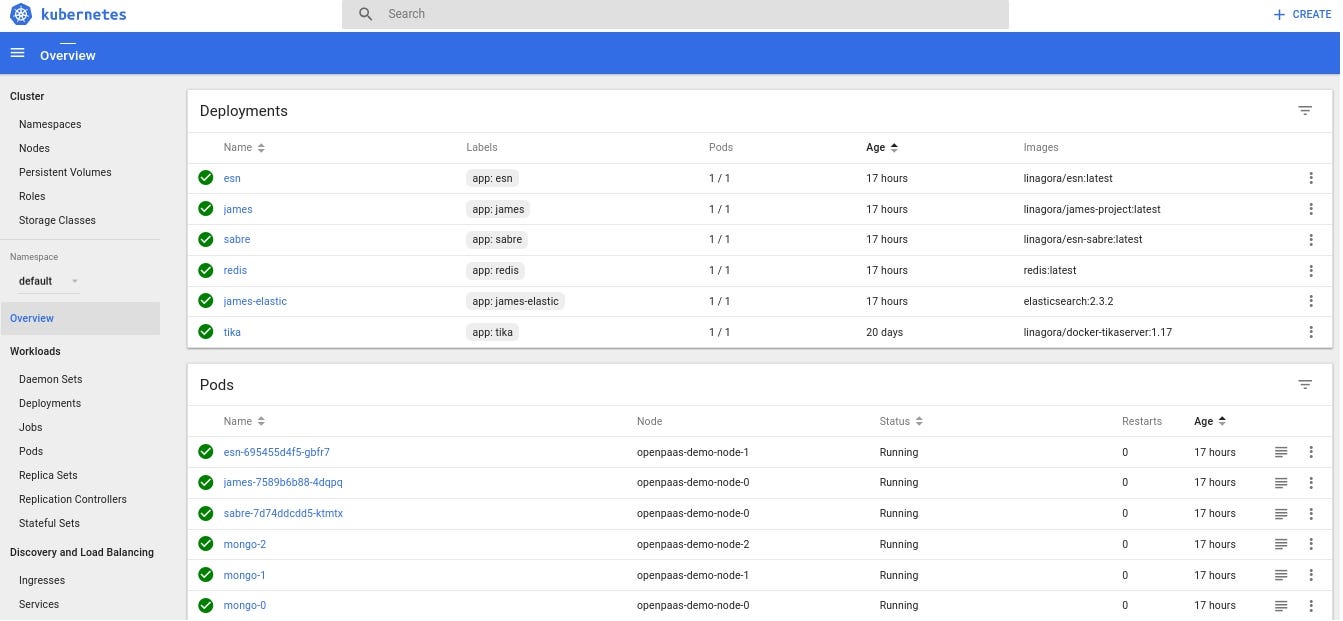Go to Pods in sidebar
Screen dimensions: 1343x621
point(31,452)
